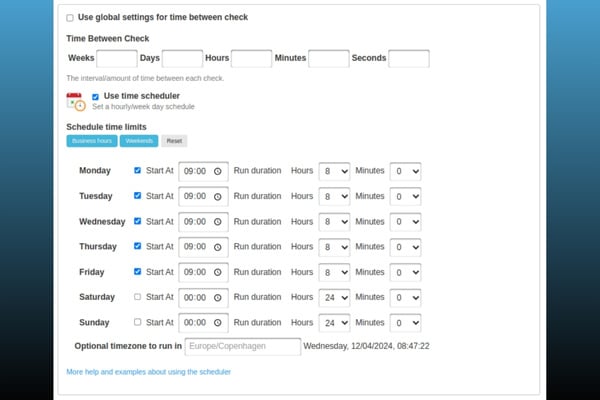The height and width of the screenshot is (400, 600).
Task: Expand Sunday run duration Hours dropdown
Action: point(334,322)
